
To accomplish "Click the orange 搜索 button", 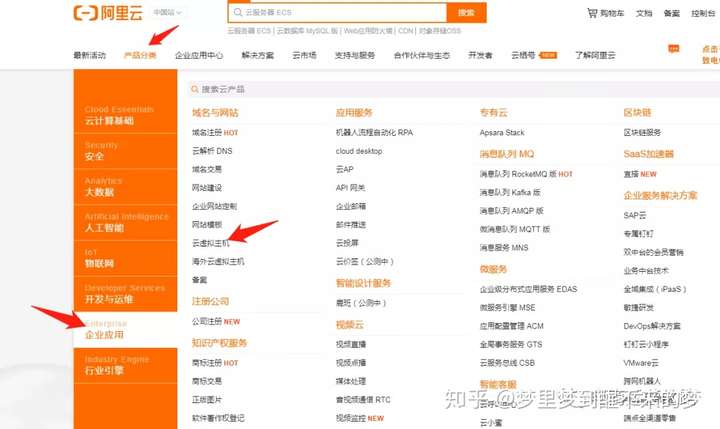I will (x=467, y=12).
